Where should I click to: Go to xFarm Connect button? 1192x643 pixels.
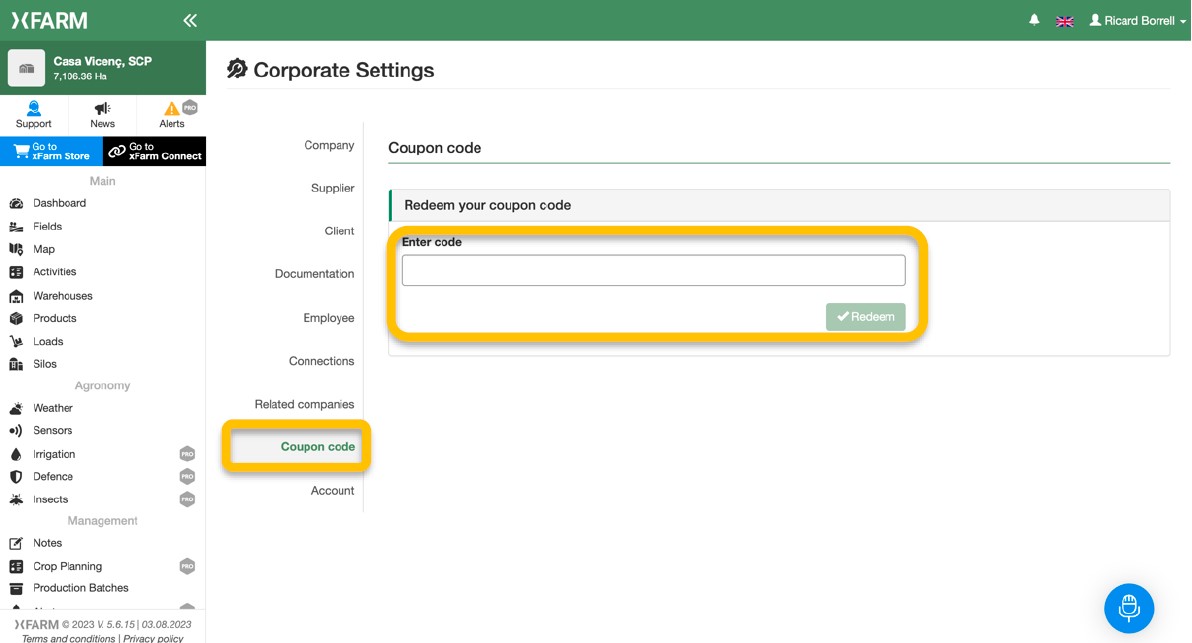(154, 151)
